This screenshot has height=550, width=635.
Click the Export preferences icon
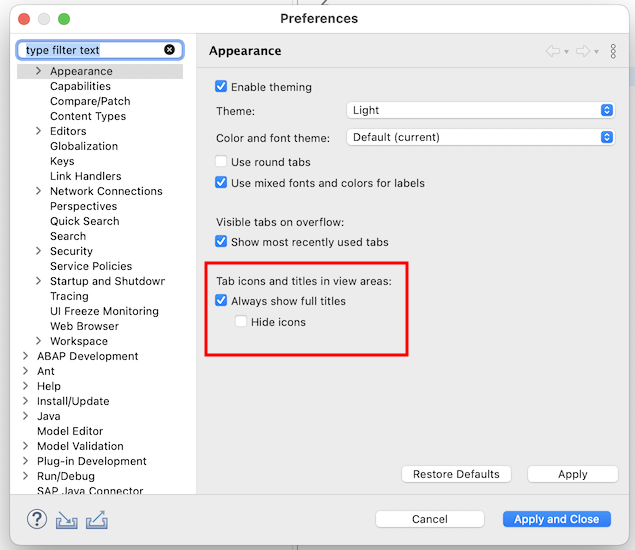tap(97, 520)
